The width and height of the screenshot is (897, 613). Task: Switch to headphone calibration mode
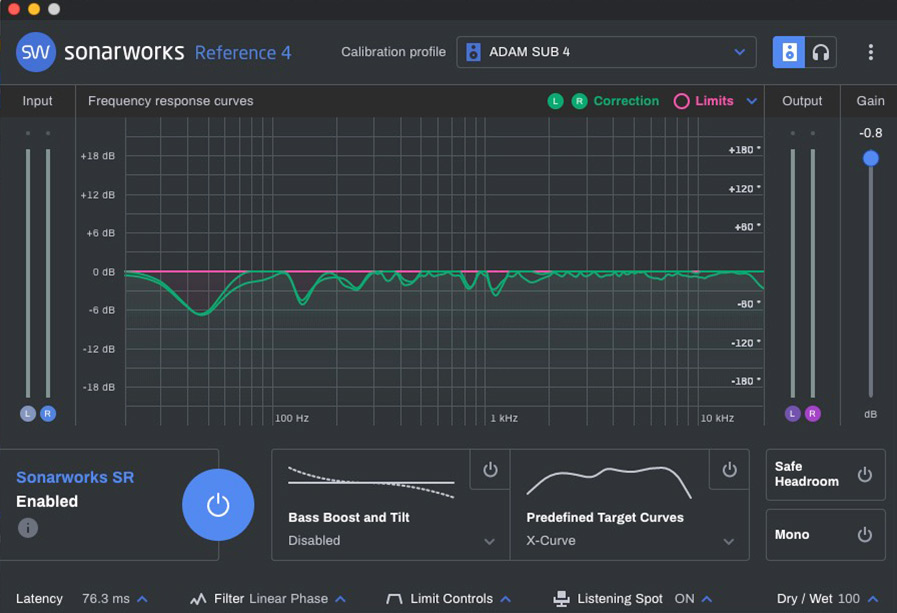pos(821,52)
